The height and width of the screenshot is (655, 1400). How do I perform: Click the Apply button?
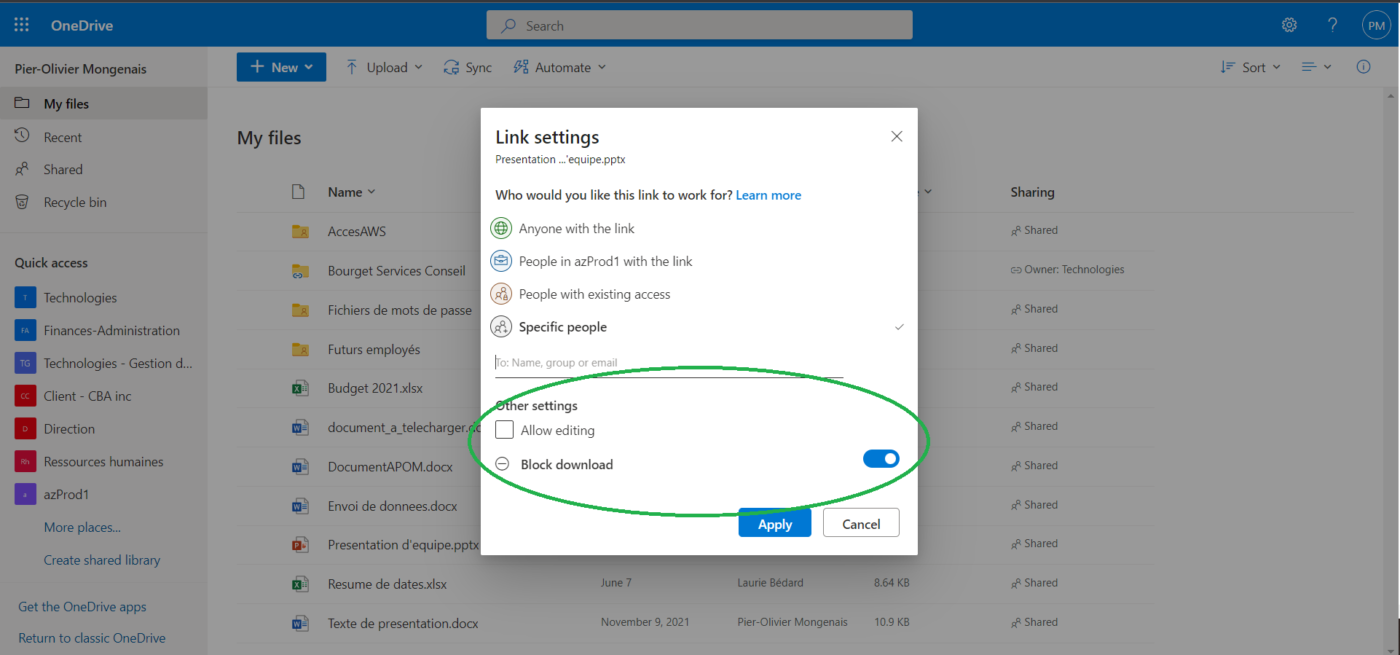(775, 523)
